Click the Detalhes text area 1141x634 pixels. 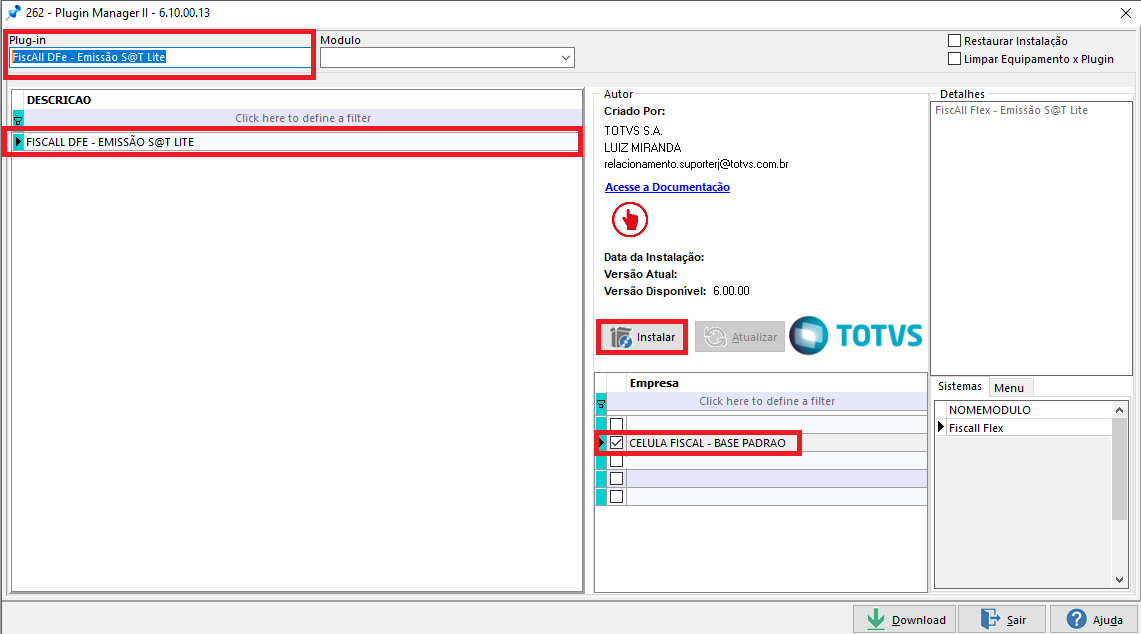coord(1031,238)
